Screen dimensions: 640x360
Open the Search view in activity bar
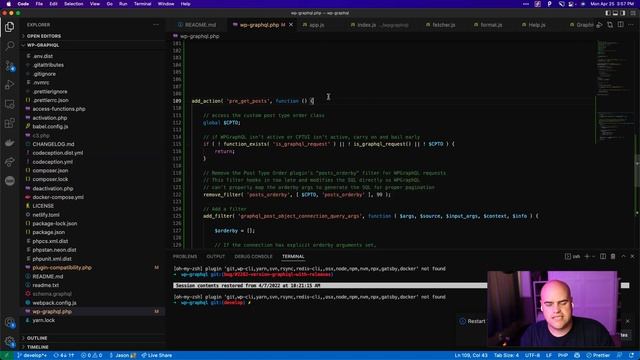pos(9,46)
